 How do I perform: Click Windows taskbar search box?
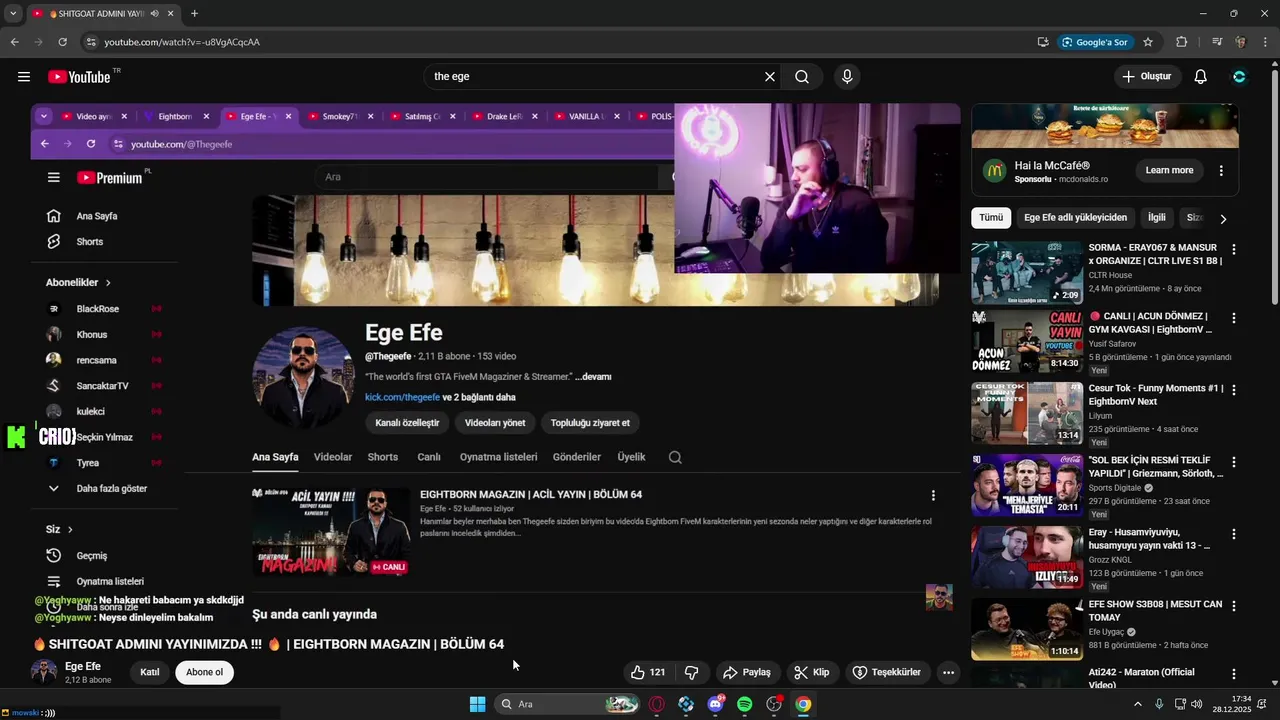pos(568,704)
